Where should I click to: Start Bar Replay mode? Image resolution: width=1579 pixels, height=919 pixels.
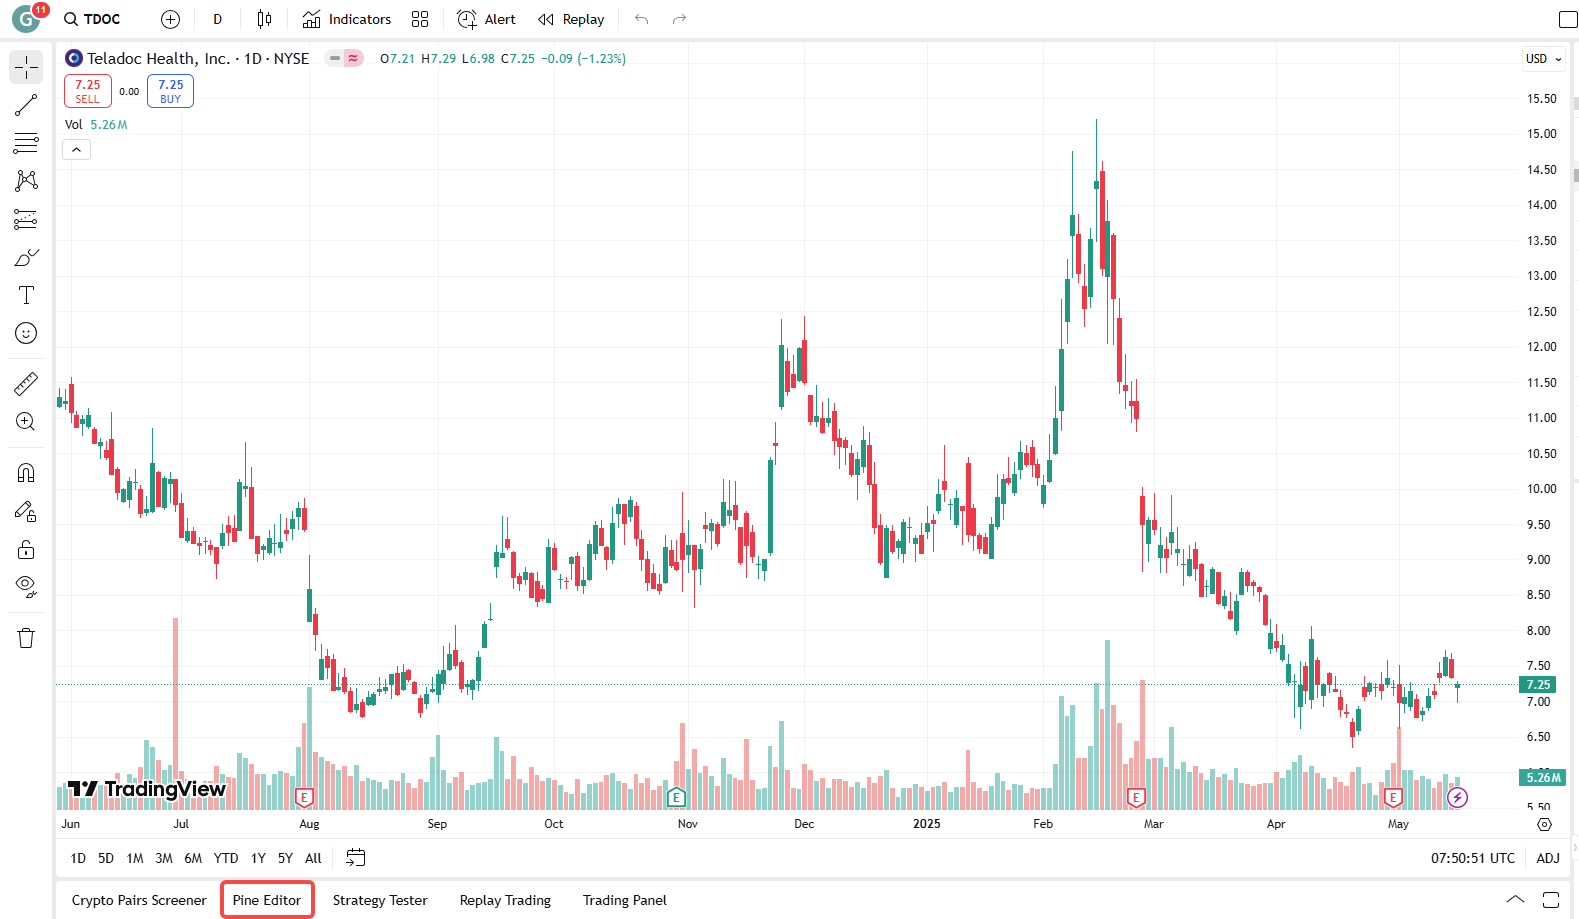coord(571,19)
